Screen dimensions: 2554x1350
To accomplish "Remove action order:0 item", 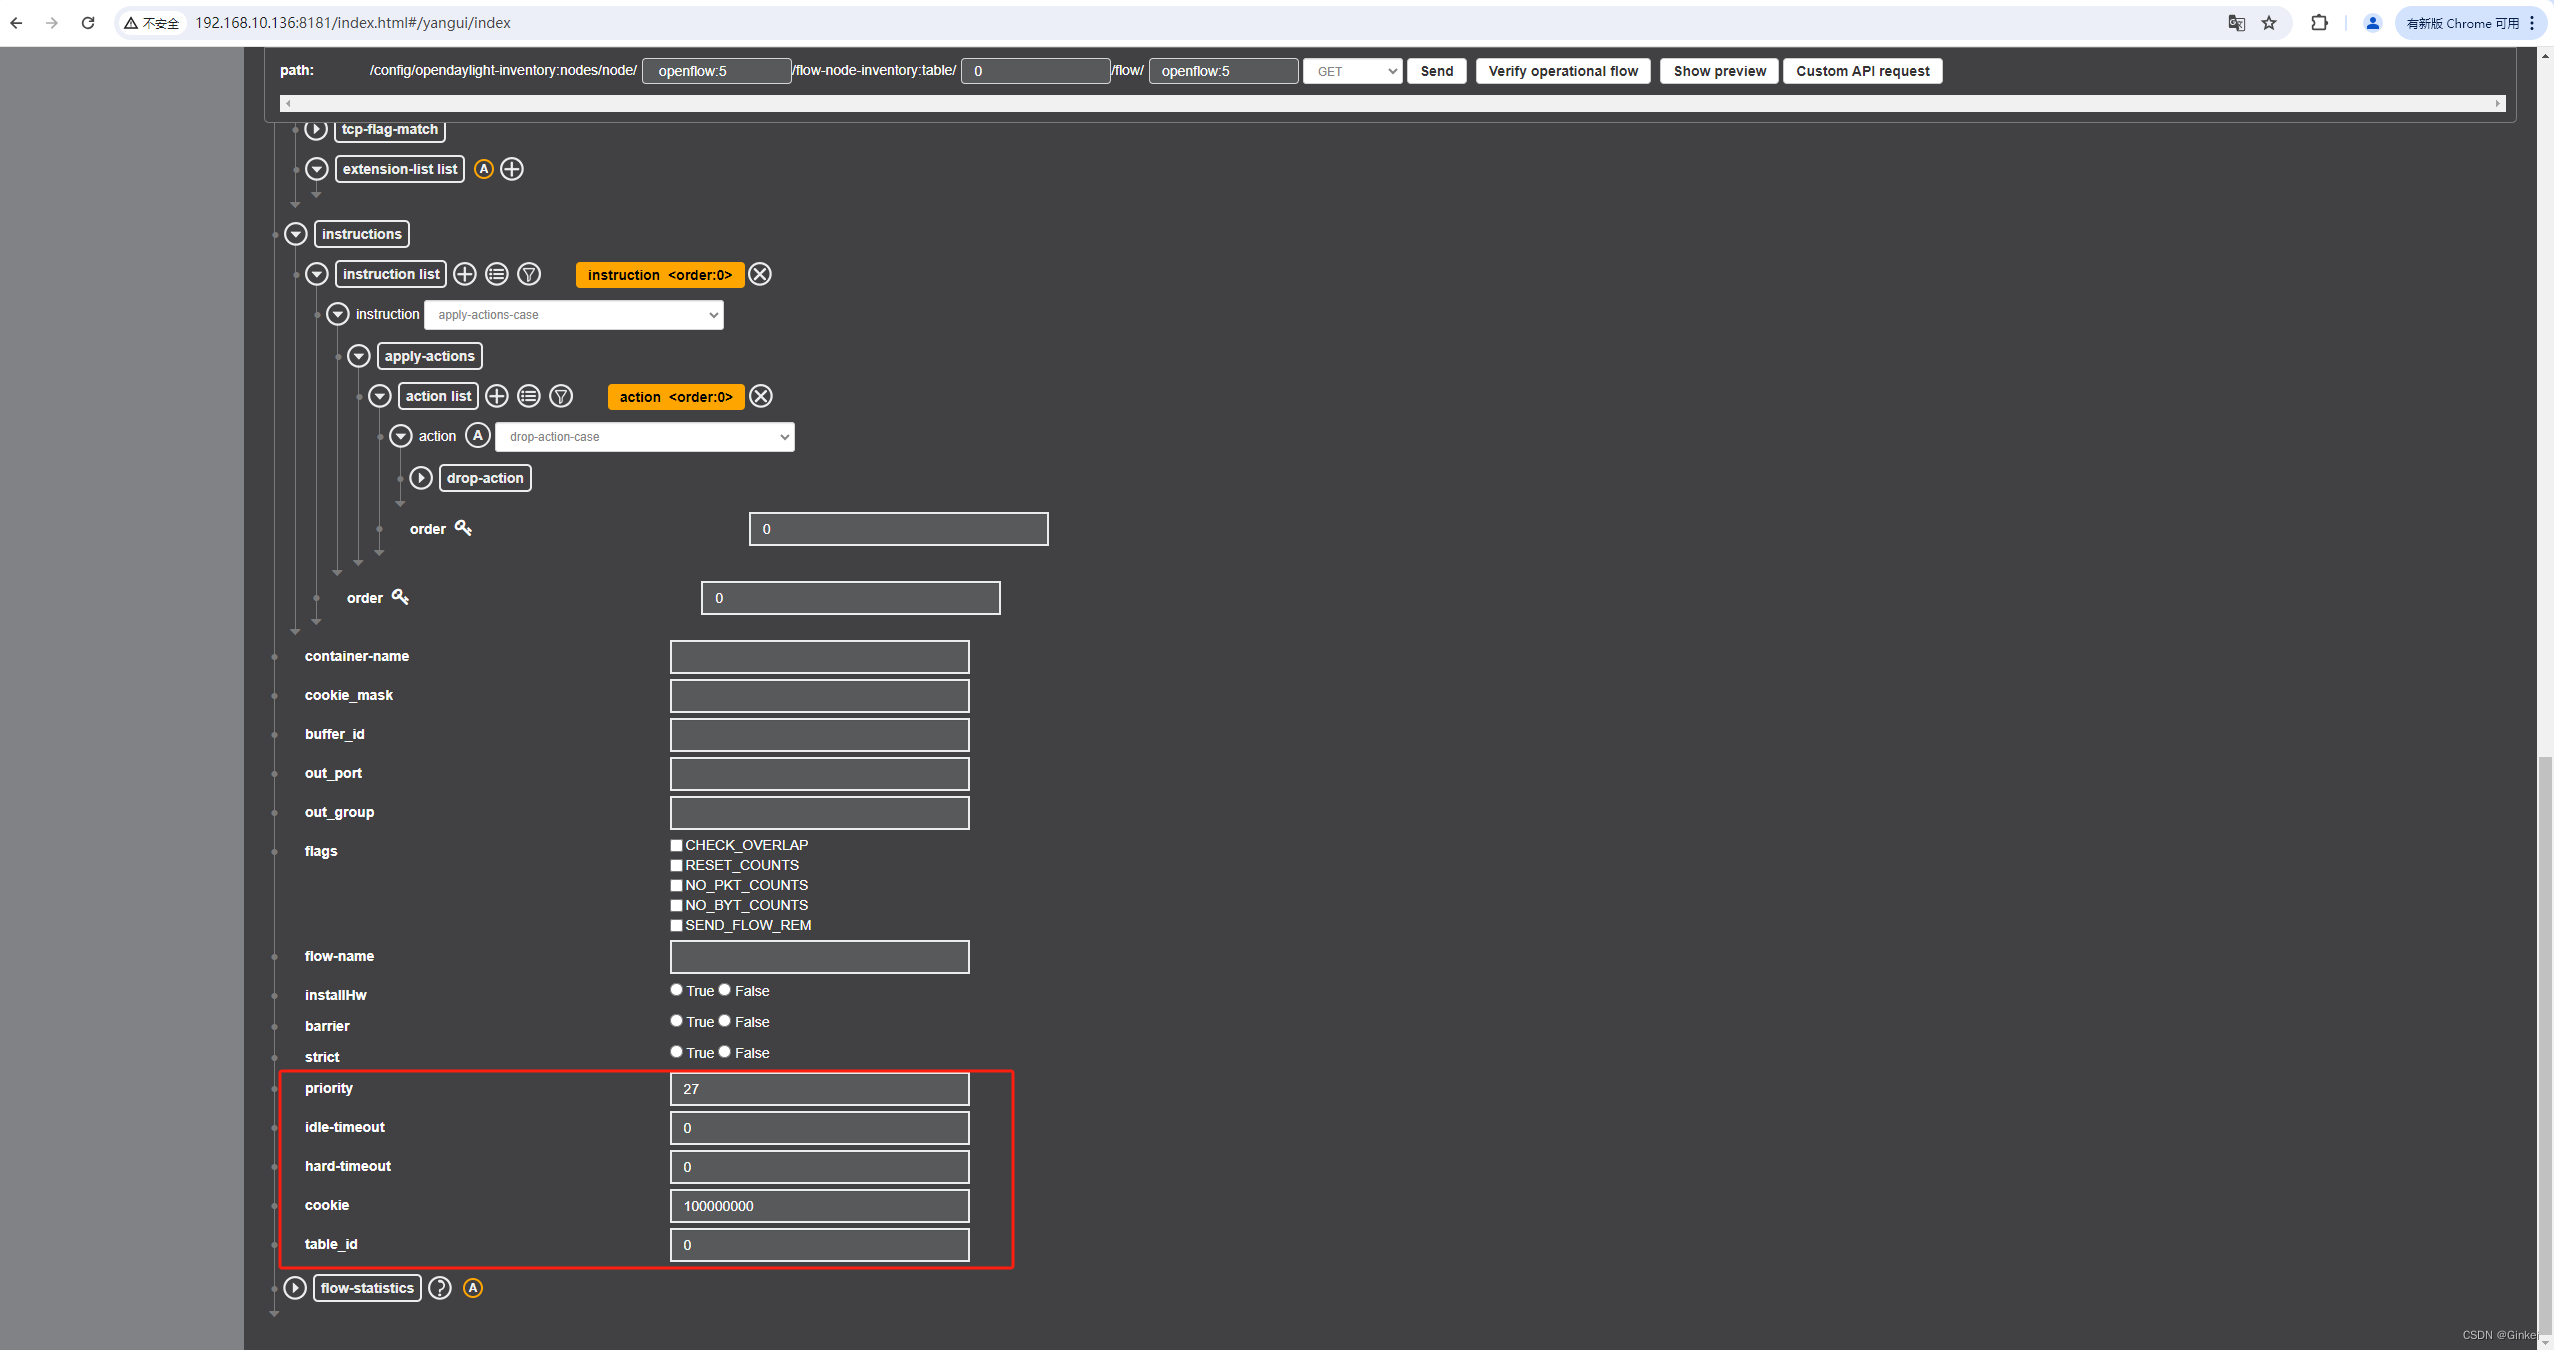I will click(761, 396).
